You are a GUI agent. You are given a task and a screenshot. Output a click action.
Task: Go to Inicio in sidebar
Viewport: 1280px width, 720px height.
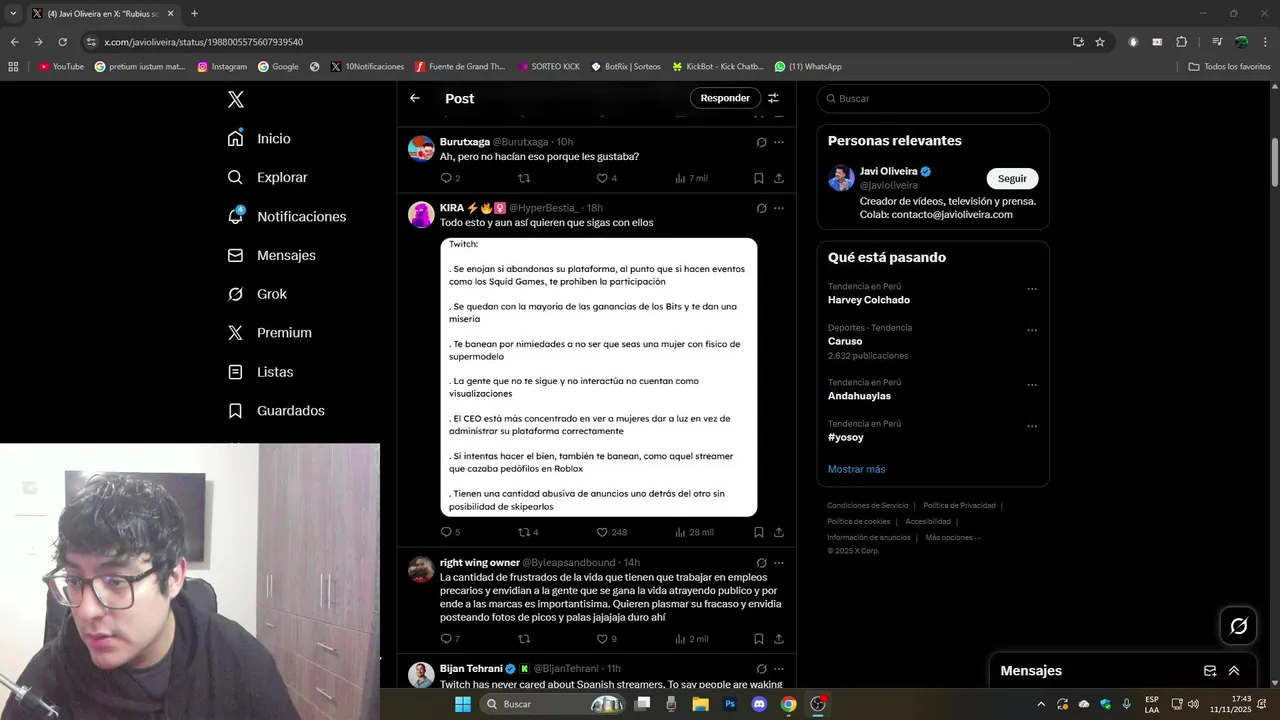[259, 138]
